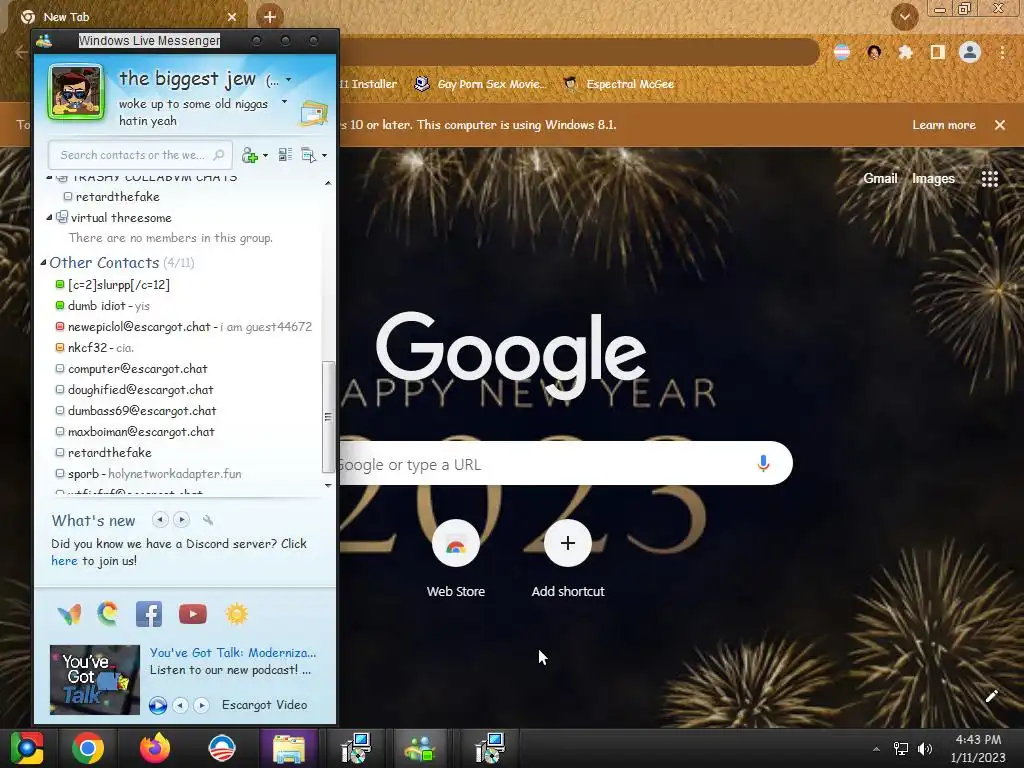Click the magnifier icon in contact search

[219, 155]
